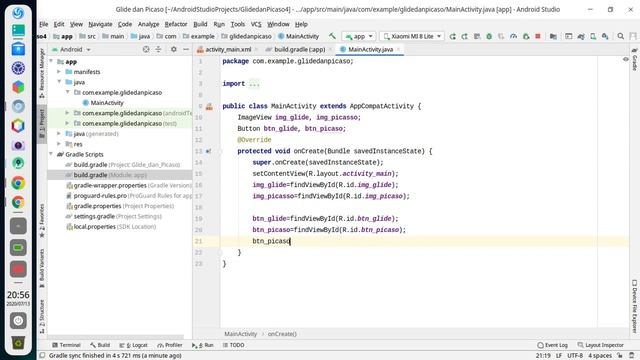The height and width of the screenshot is (360, 640).
Task: Open the app run configuration dropdown
Action: pos(359,36)
